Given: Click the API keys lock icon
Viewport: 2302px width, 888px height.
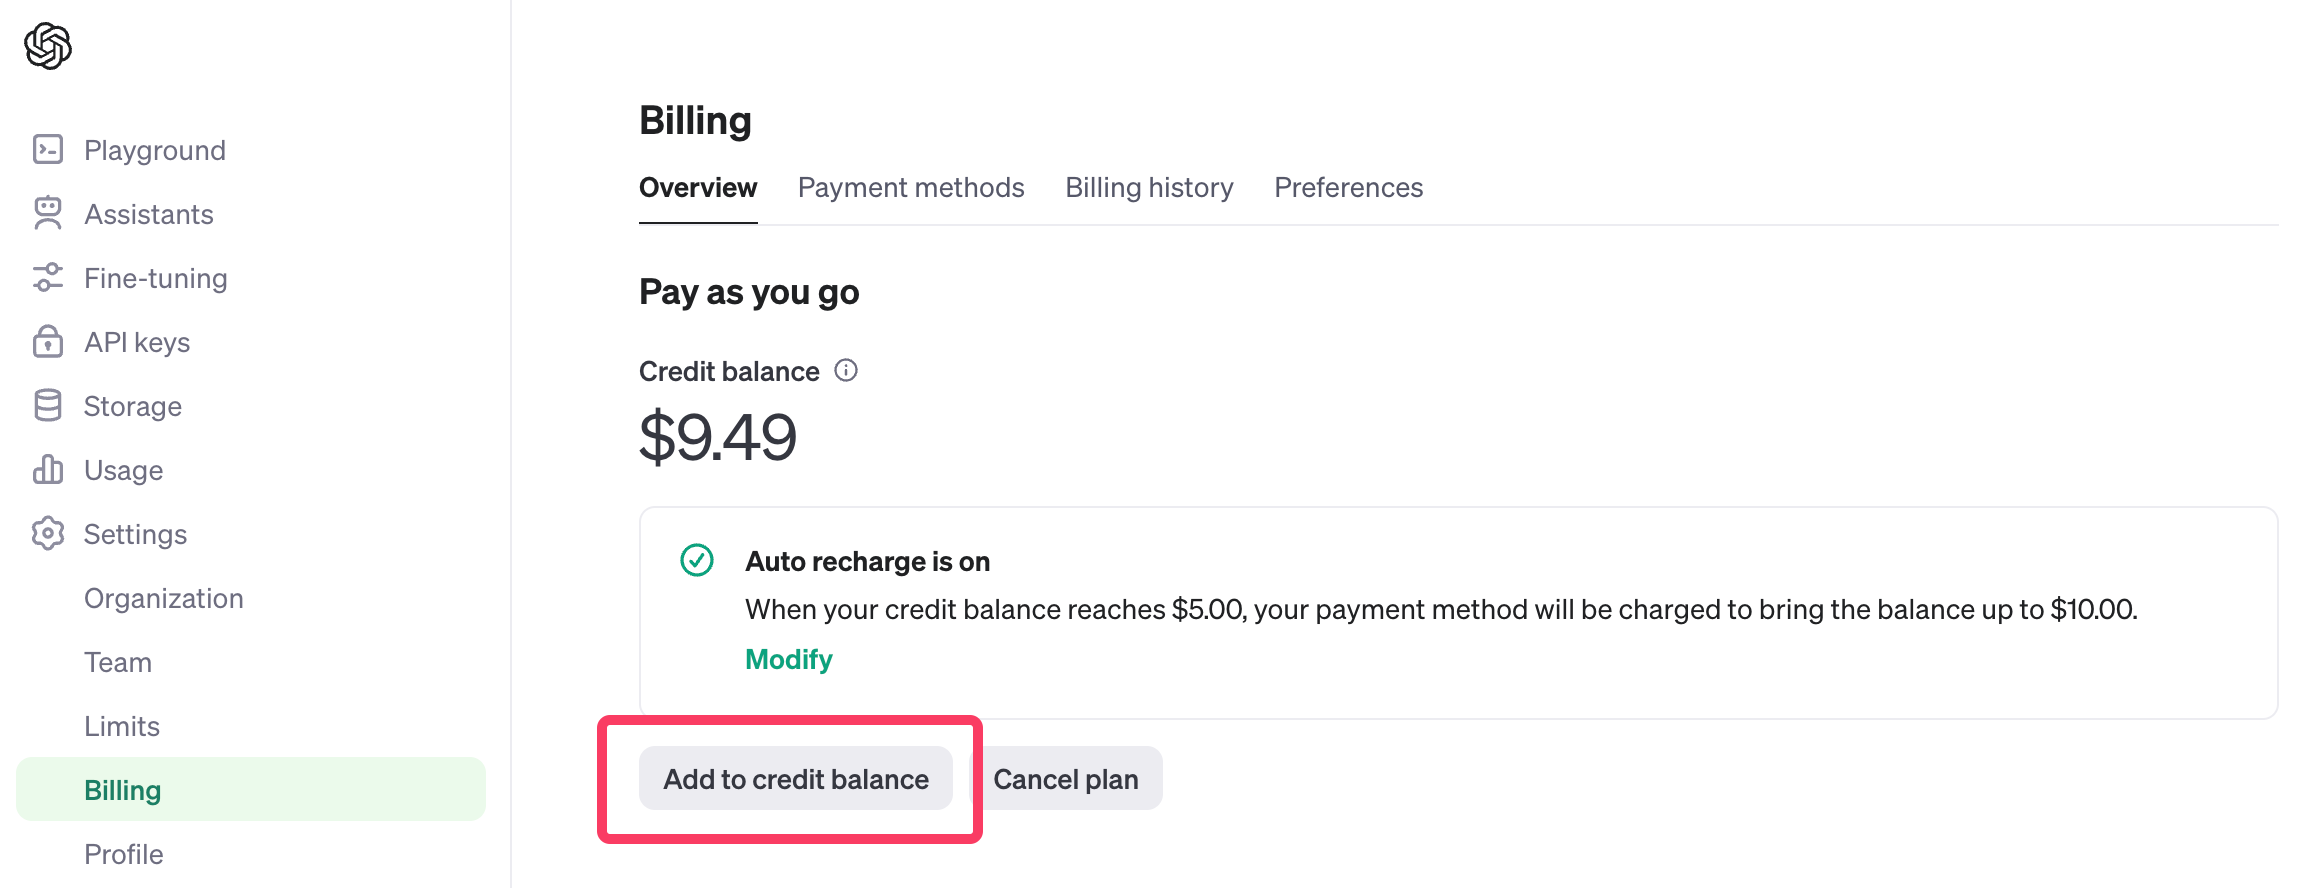Looking at the screenshot, I should pos(48,342).
